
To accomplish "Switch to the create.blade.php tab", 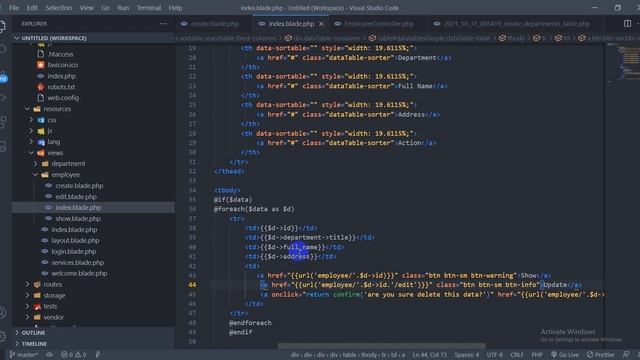I will pos(214,24).
